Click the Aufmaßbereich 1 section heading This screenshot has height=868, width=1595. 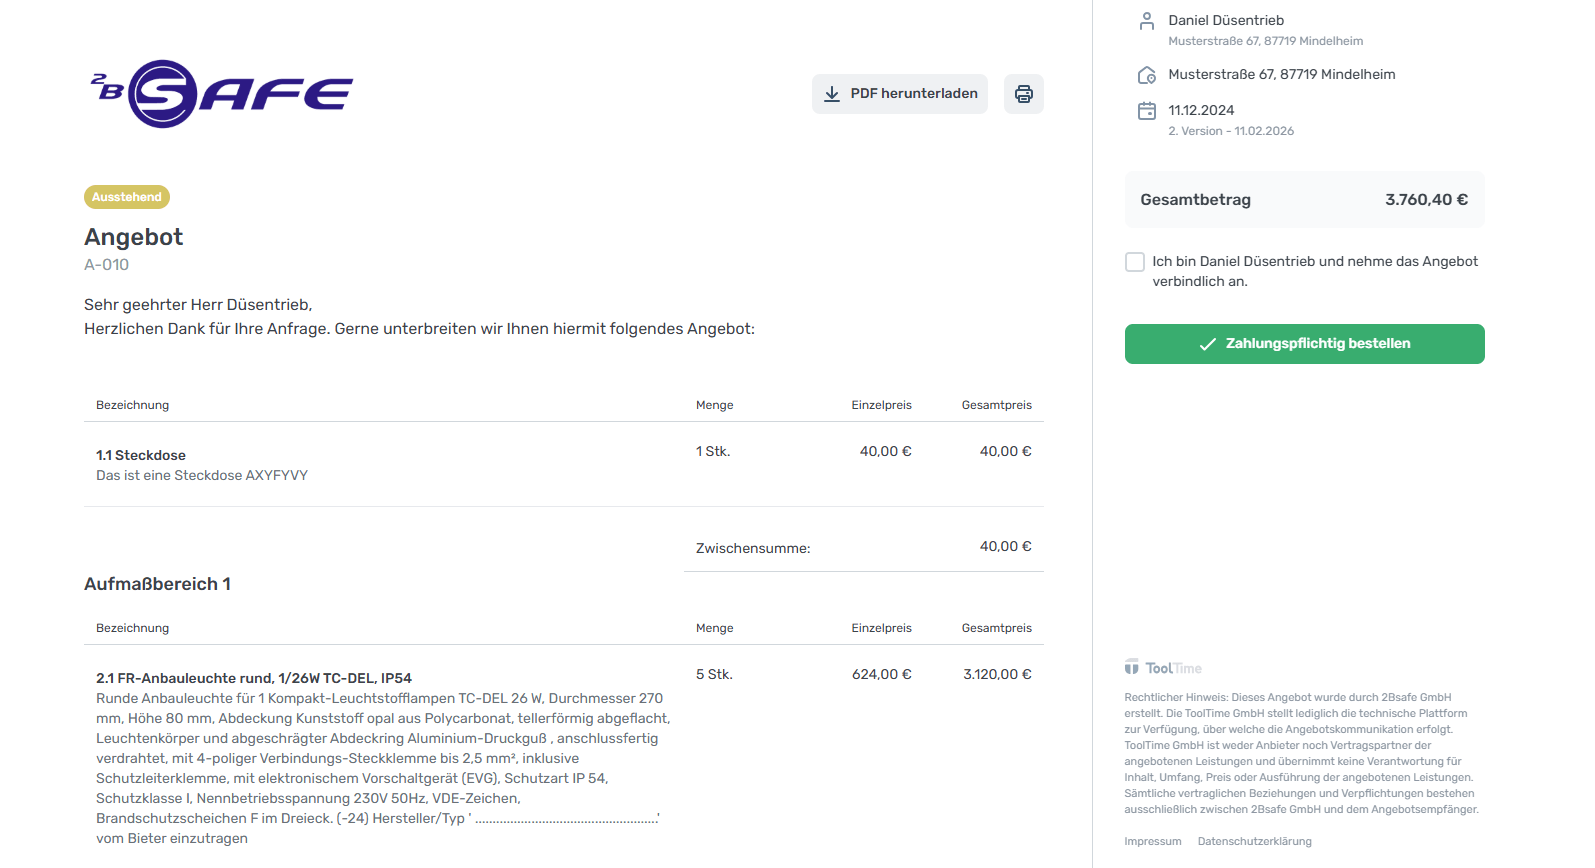click(x=158, y=584)
